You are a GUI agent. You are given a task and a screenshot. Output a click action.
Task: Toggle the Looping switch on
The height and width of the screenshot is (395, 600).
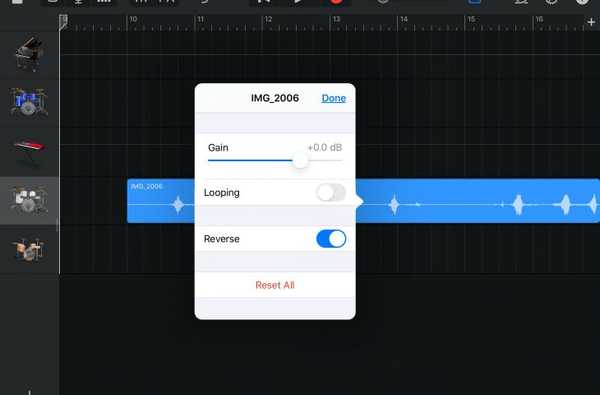331,193
